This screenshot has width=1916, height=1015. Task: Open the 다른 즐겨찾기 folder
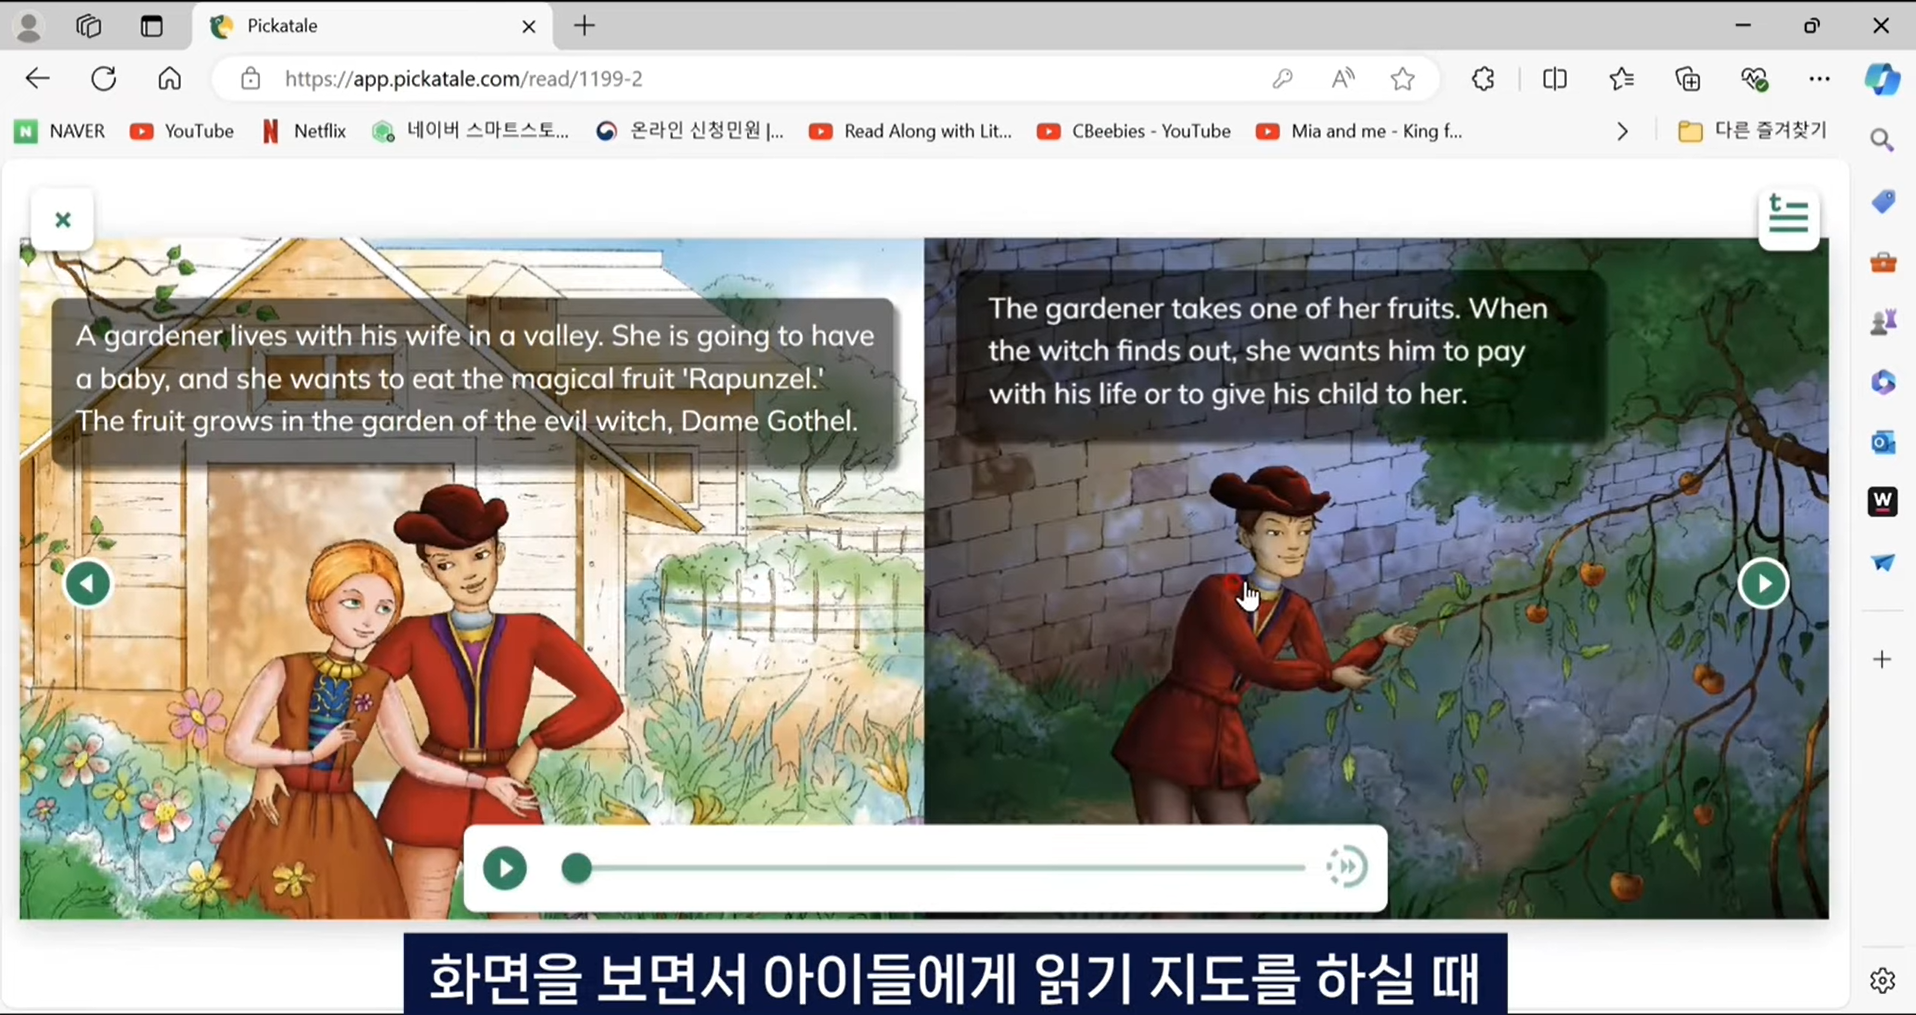pyautogui.click(x=1752, y=131)
